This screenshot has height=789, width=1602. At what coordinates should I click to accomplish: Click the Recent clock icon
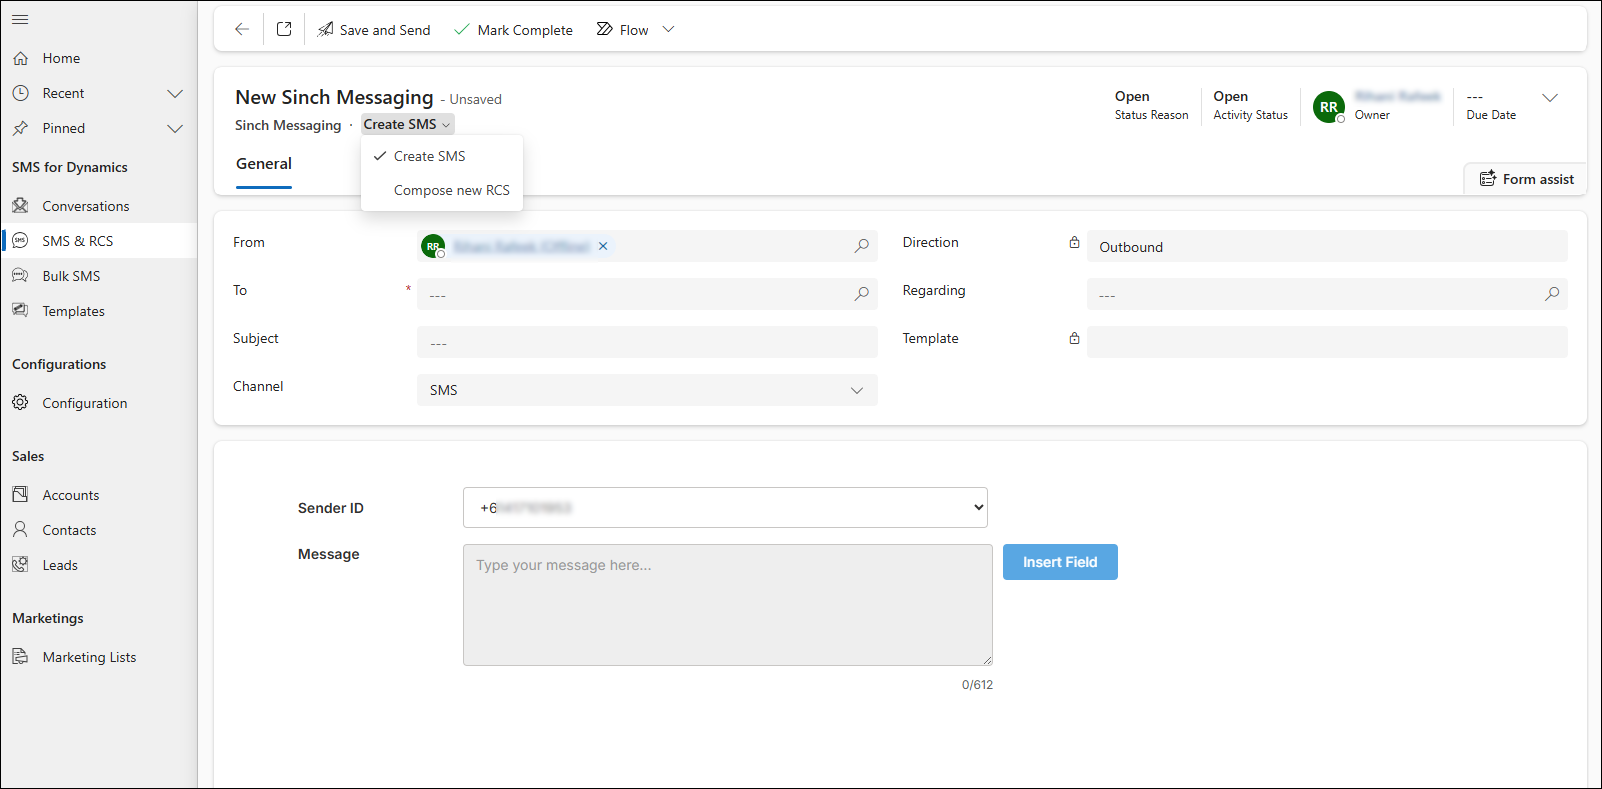tap(20, 93)
